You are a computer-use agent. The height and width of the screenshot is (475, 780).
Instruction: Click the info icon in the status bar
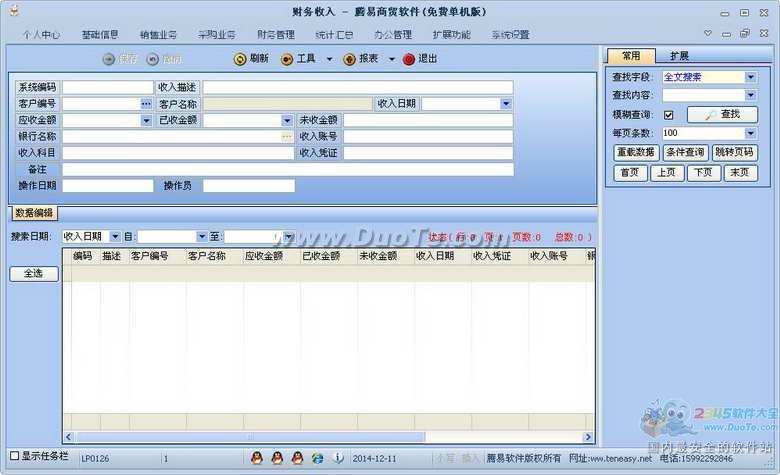338,458
